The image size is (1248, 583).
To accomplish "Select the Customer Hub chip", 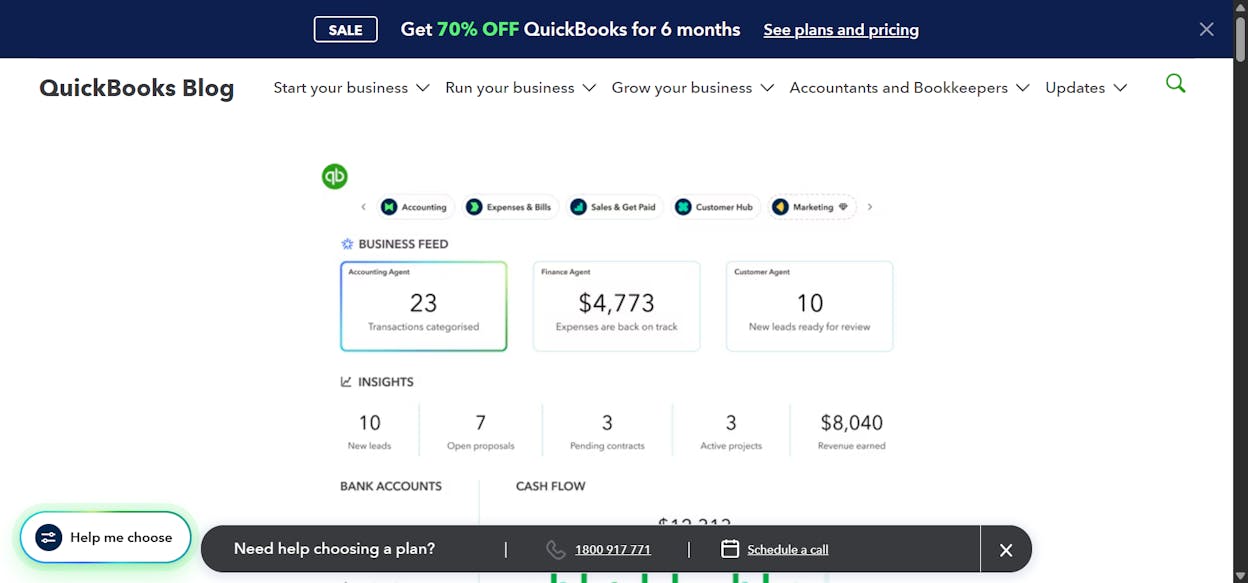I will [714, 207].
